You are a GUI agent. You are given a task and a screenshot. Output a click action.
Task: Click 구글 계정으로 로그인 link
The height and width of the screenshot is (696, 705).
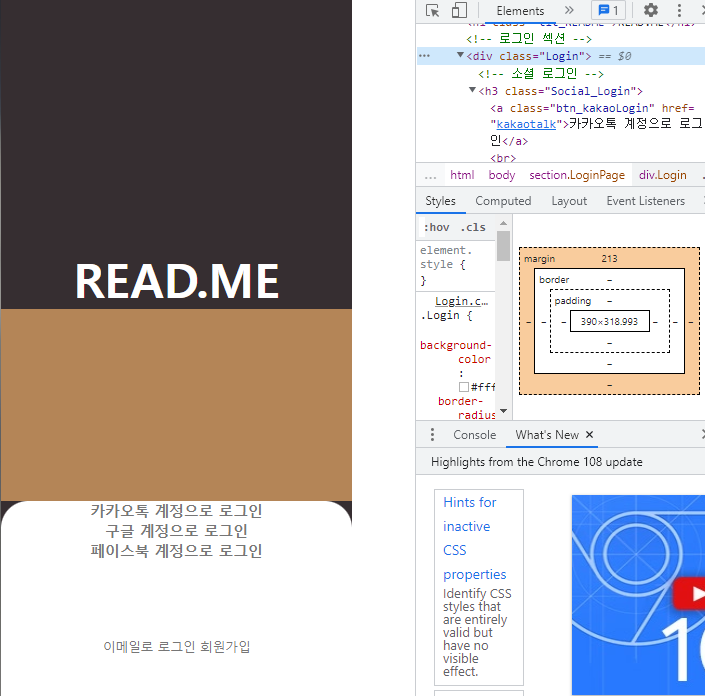tap(176, 531)
